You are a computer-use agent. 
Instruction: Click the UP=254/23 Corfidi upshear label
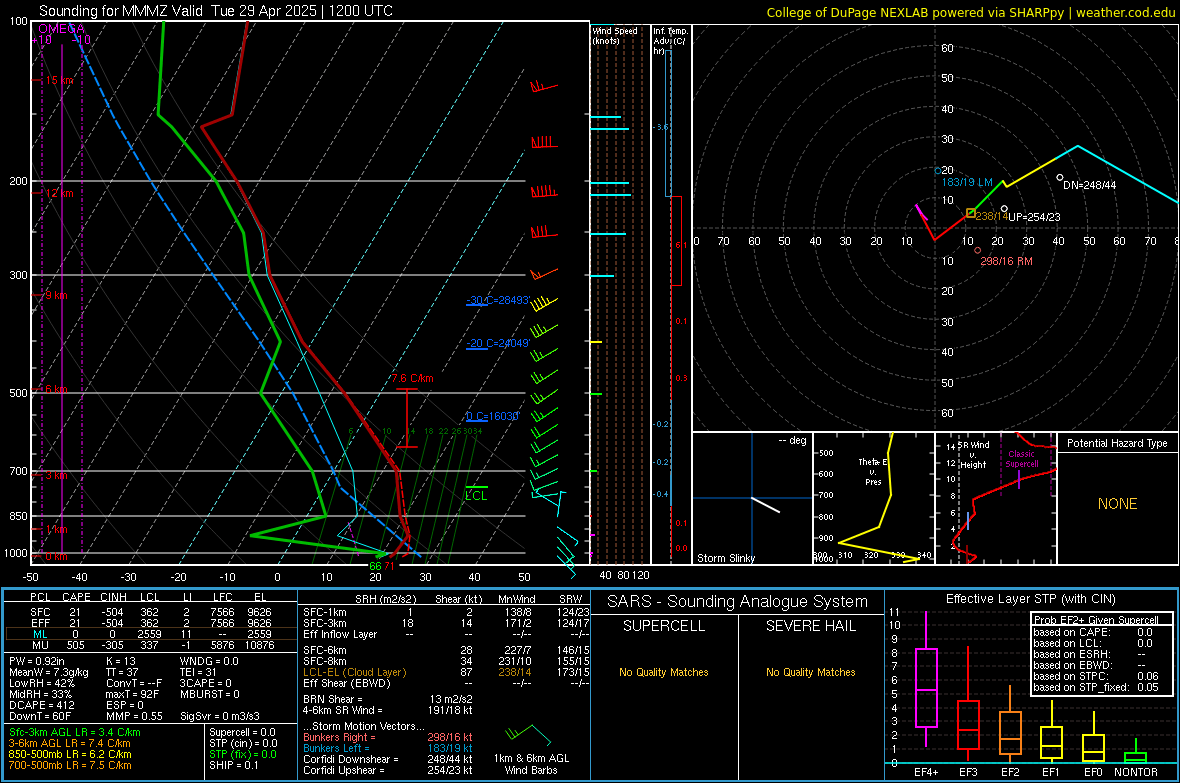point(1034,217)
